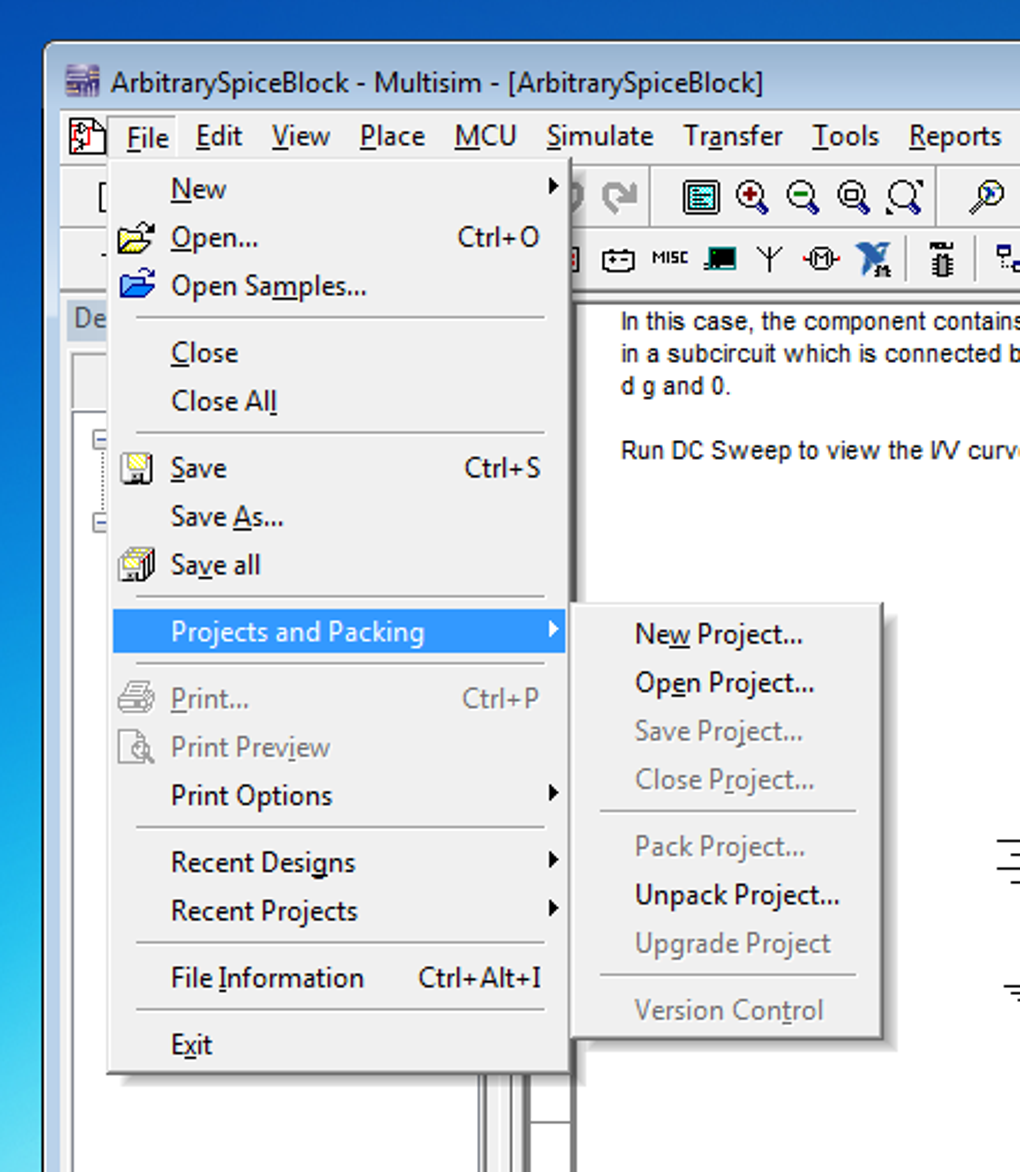Image resolution: width=1020 pixels, height=1172 pixels.
Task: Click the Multisim app icon in title bar
Action: (82, 81)
